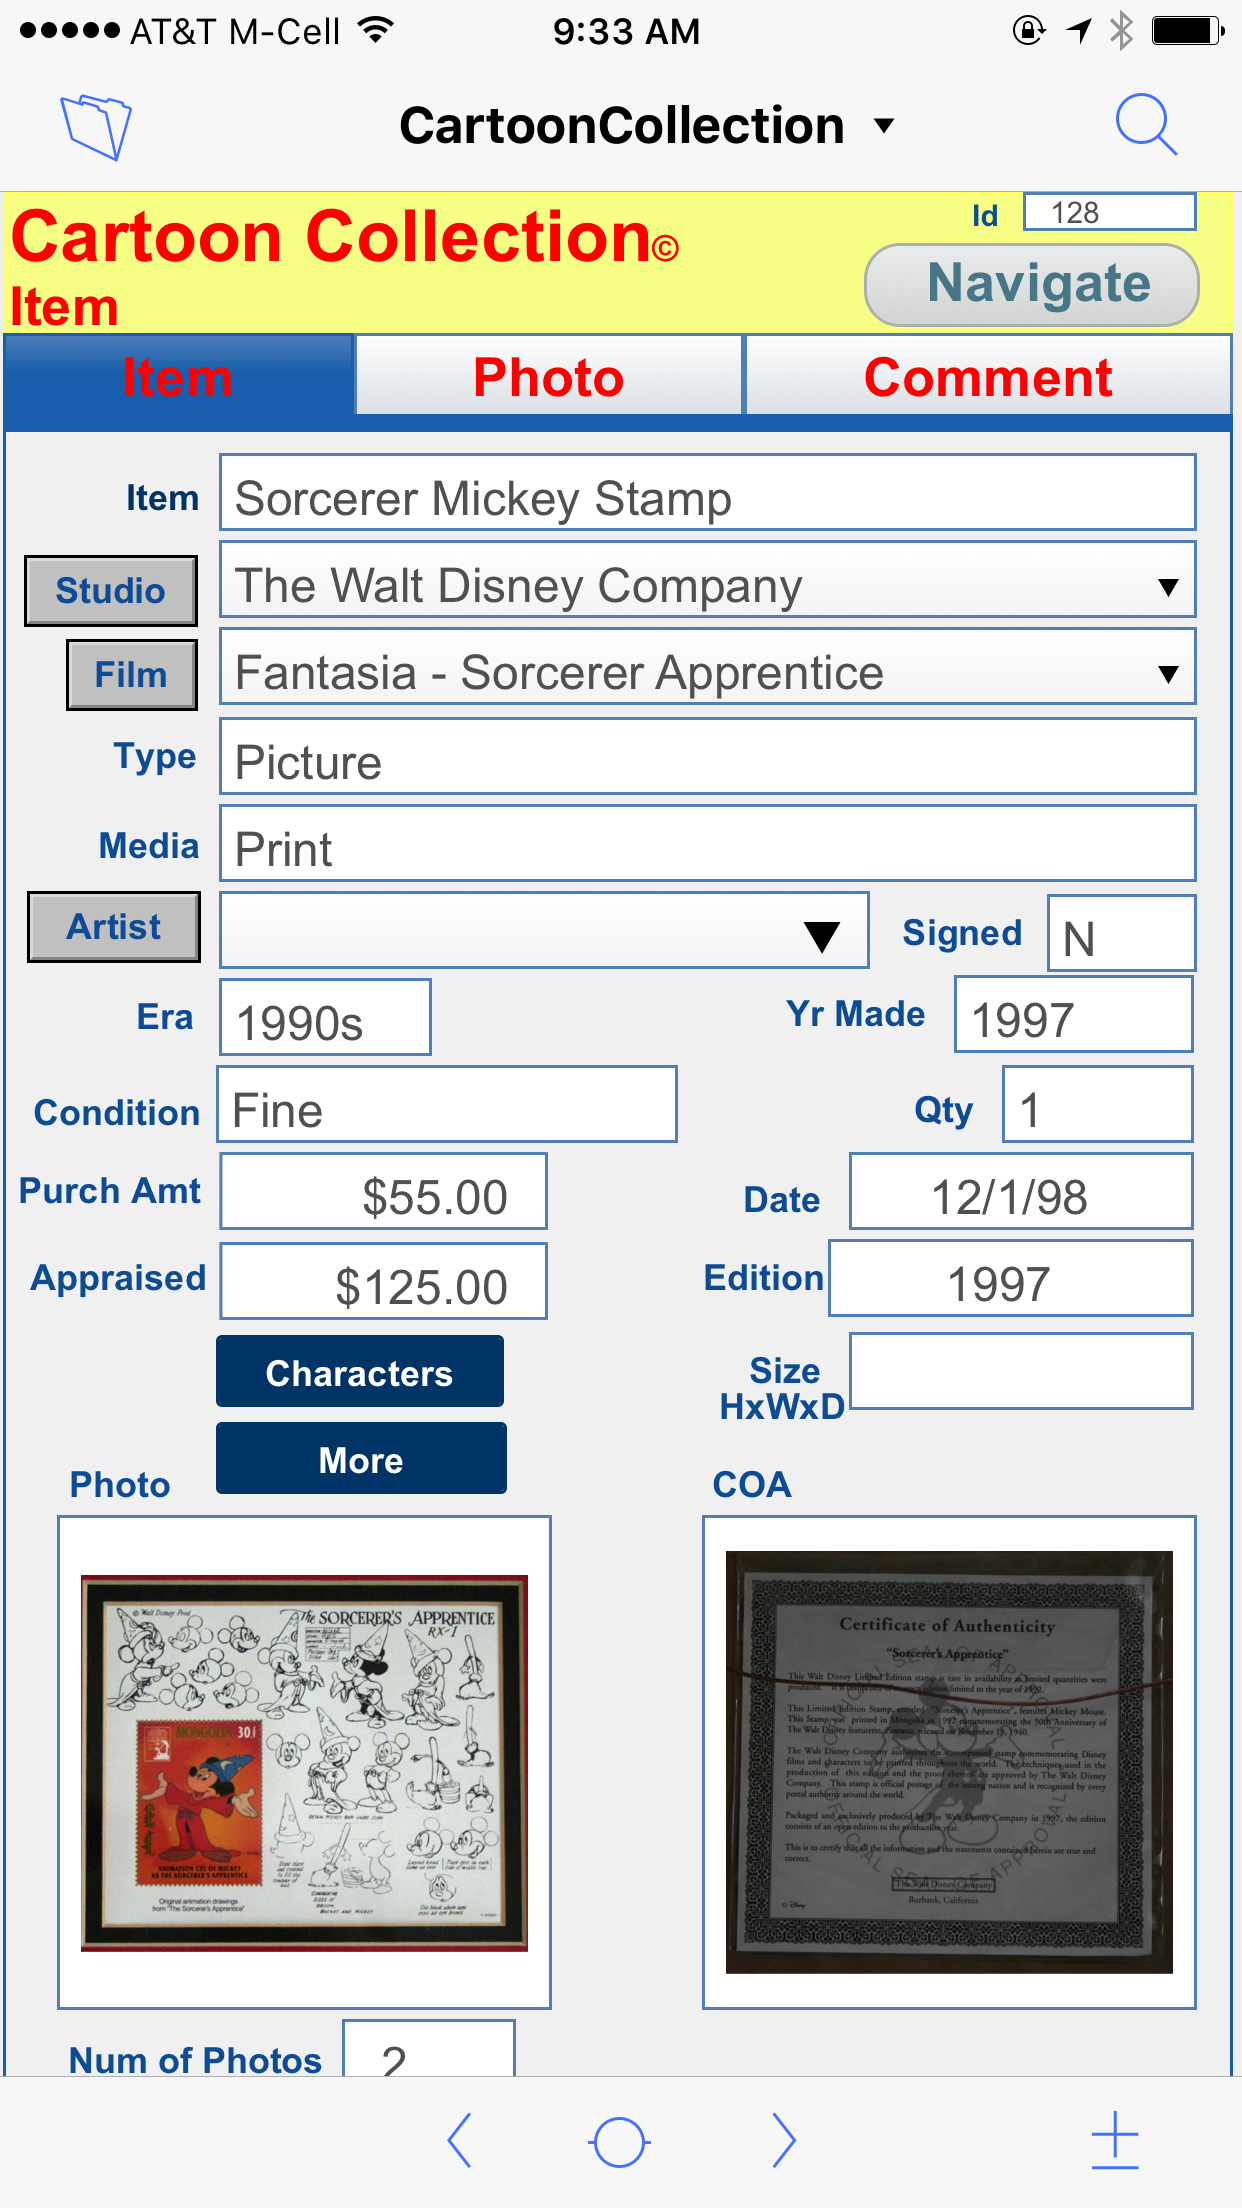
Task: Go to the next record arrow
Action: coord(784,2141)
